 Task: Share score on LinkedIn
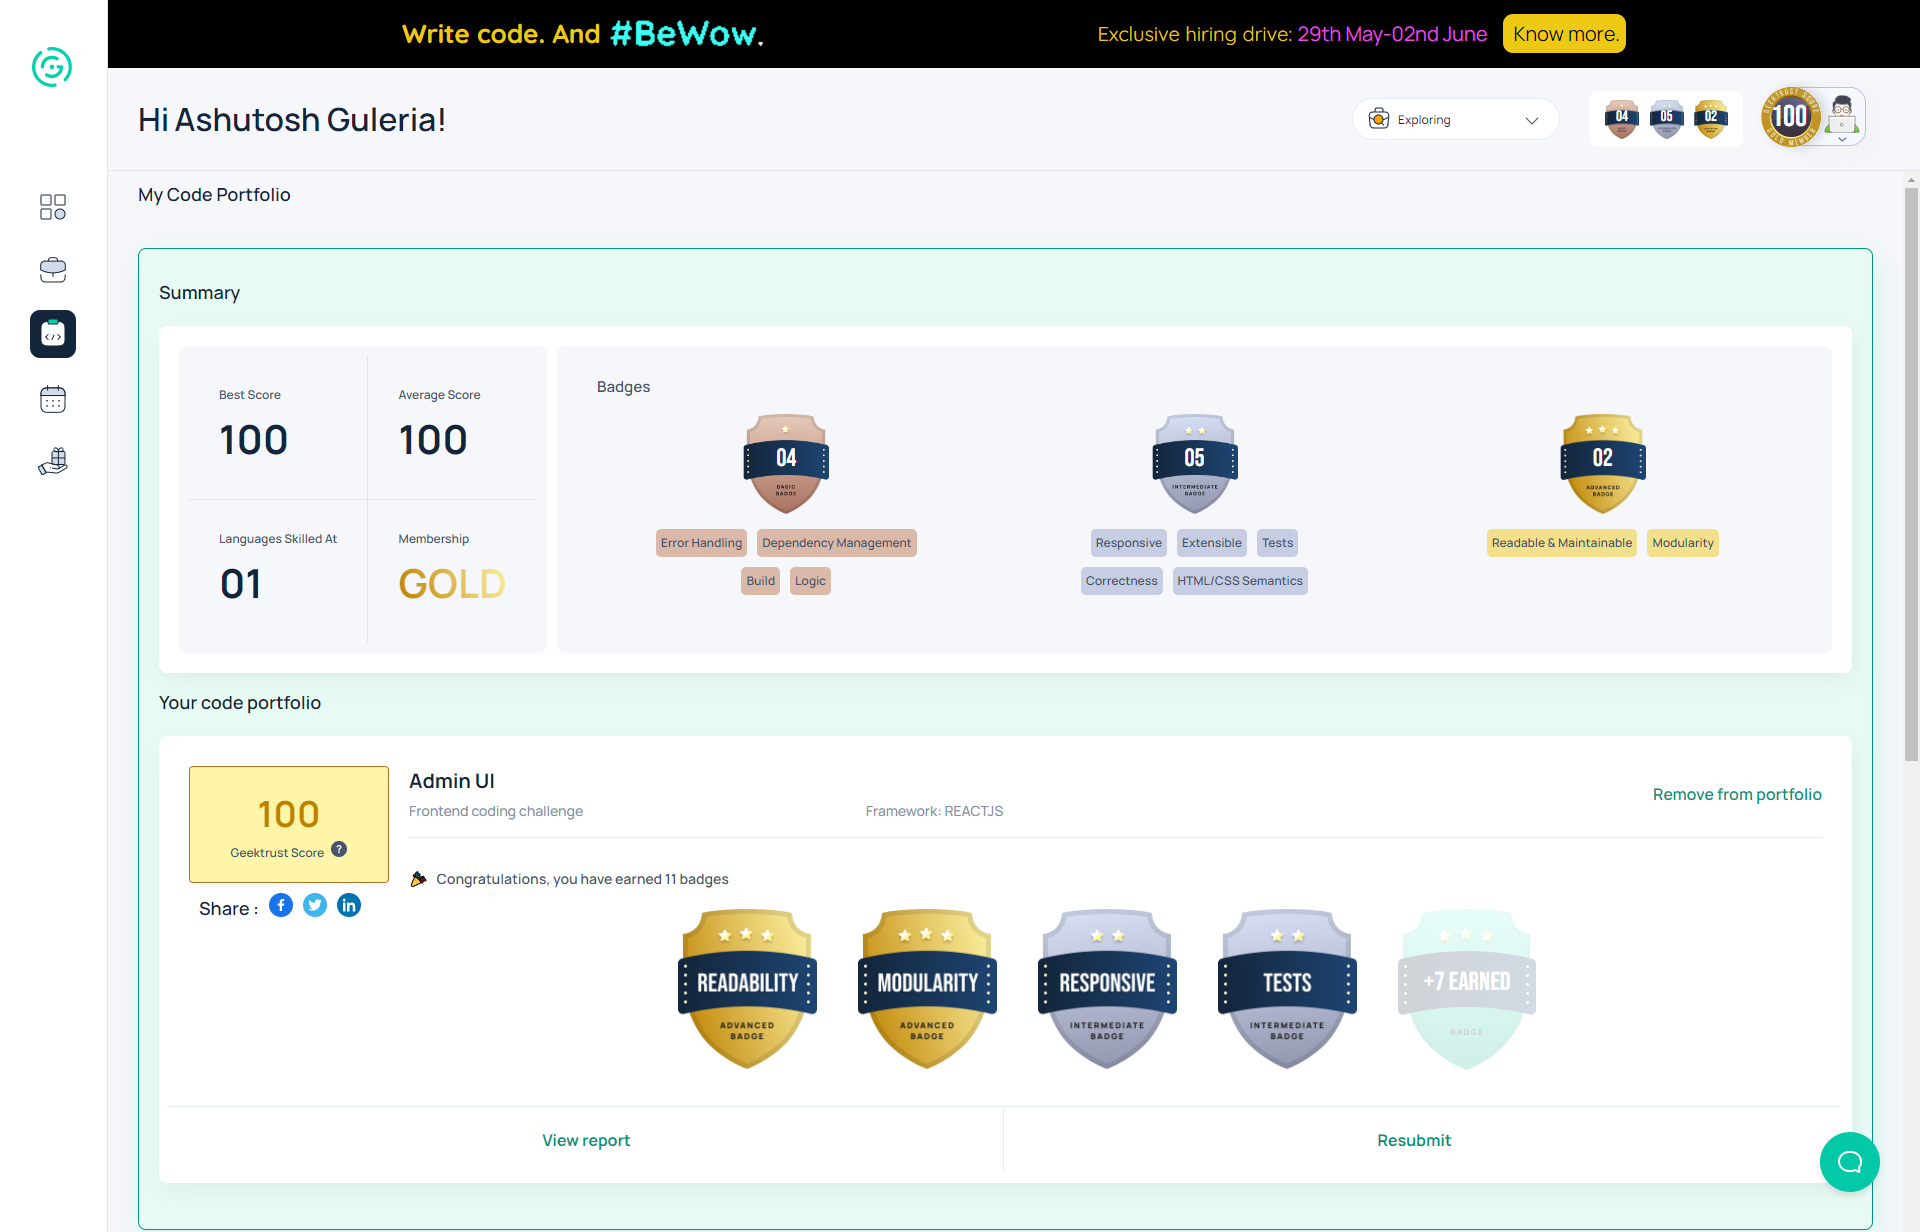point(349,906)
